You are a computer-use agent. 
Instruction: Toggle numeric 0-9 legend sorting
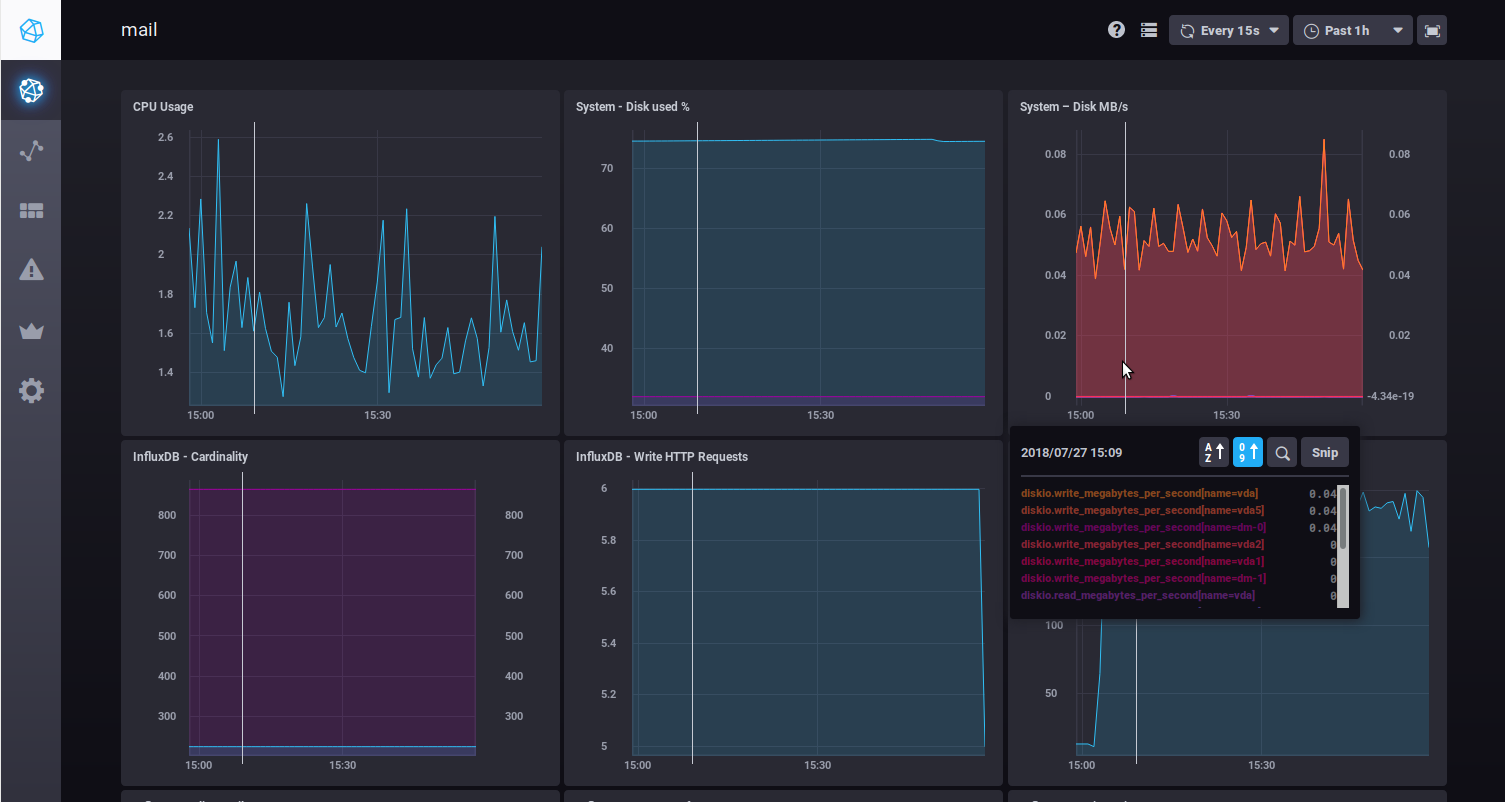coord(1247,453)
